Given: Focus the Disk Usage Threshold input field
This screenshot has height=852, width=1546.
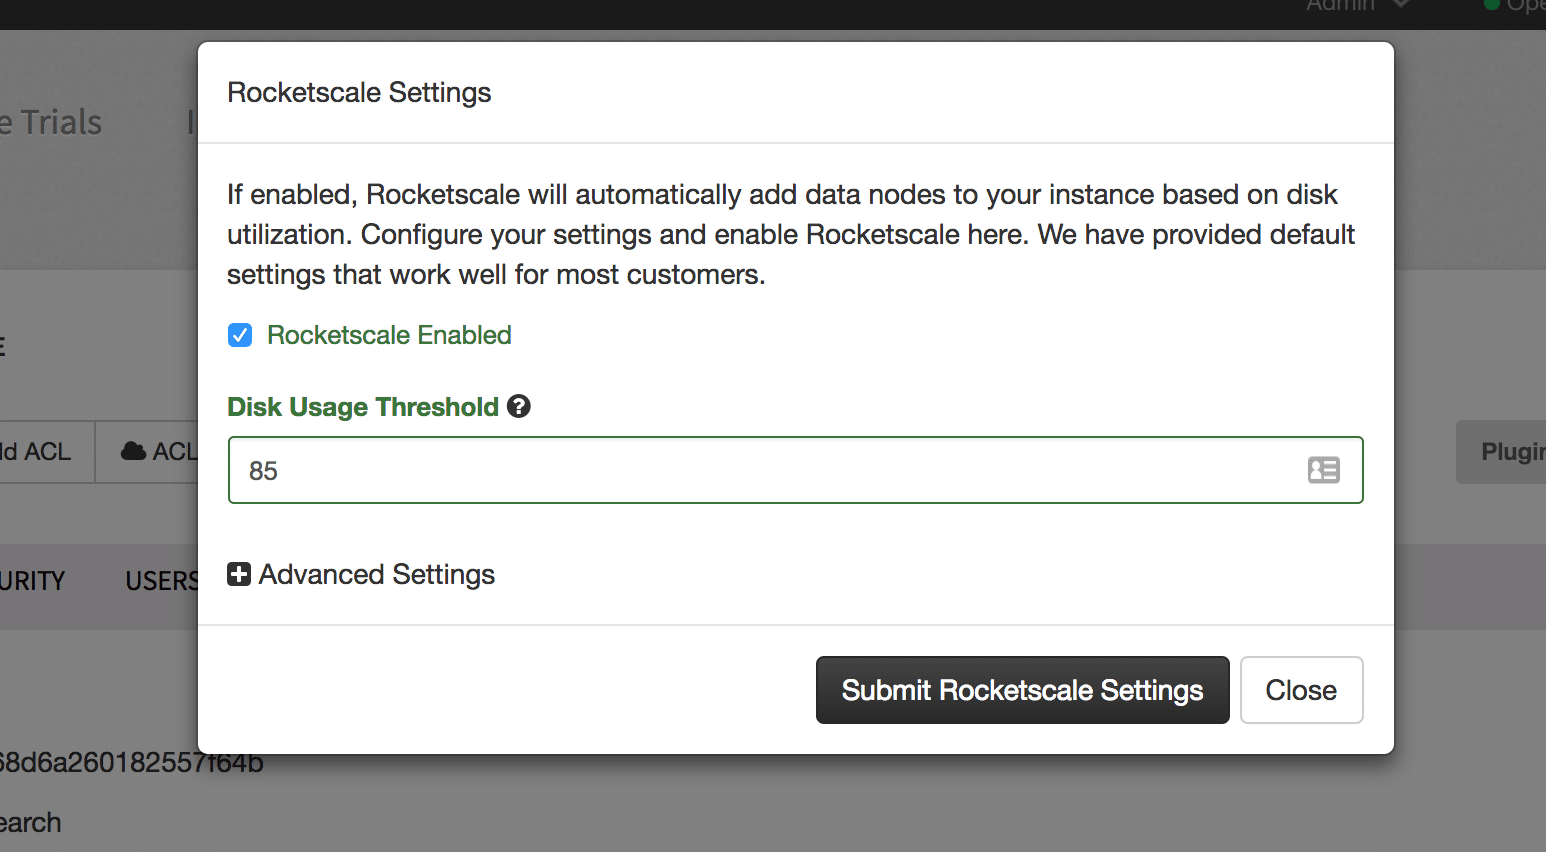Looking at the screenshot, I should click(x=760, y=470).
